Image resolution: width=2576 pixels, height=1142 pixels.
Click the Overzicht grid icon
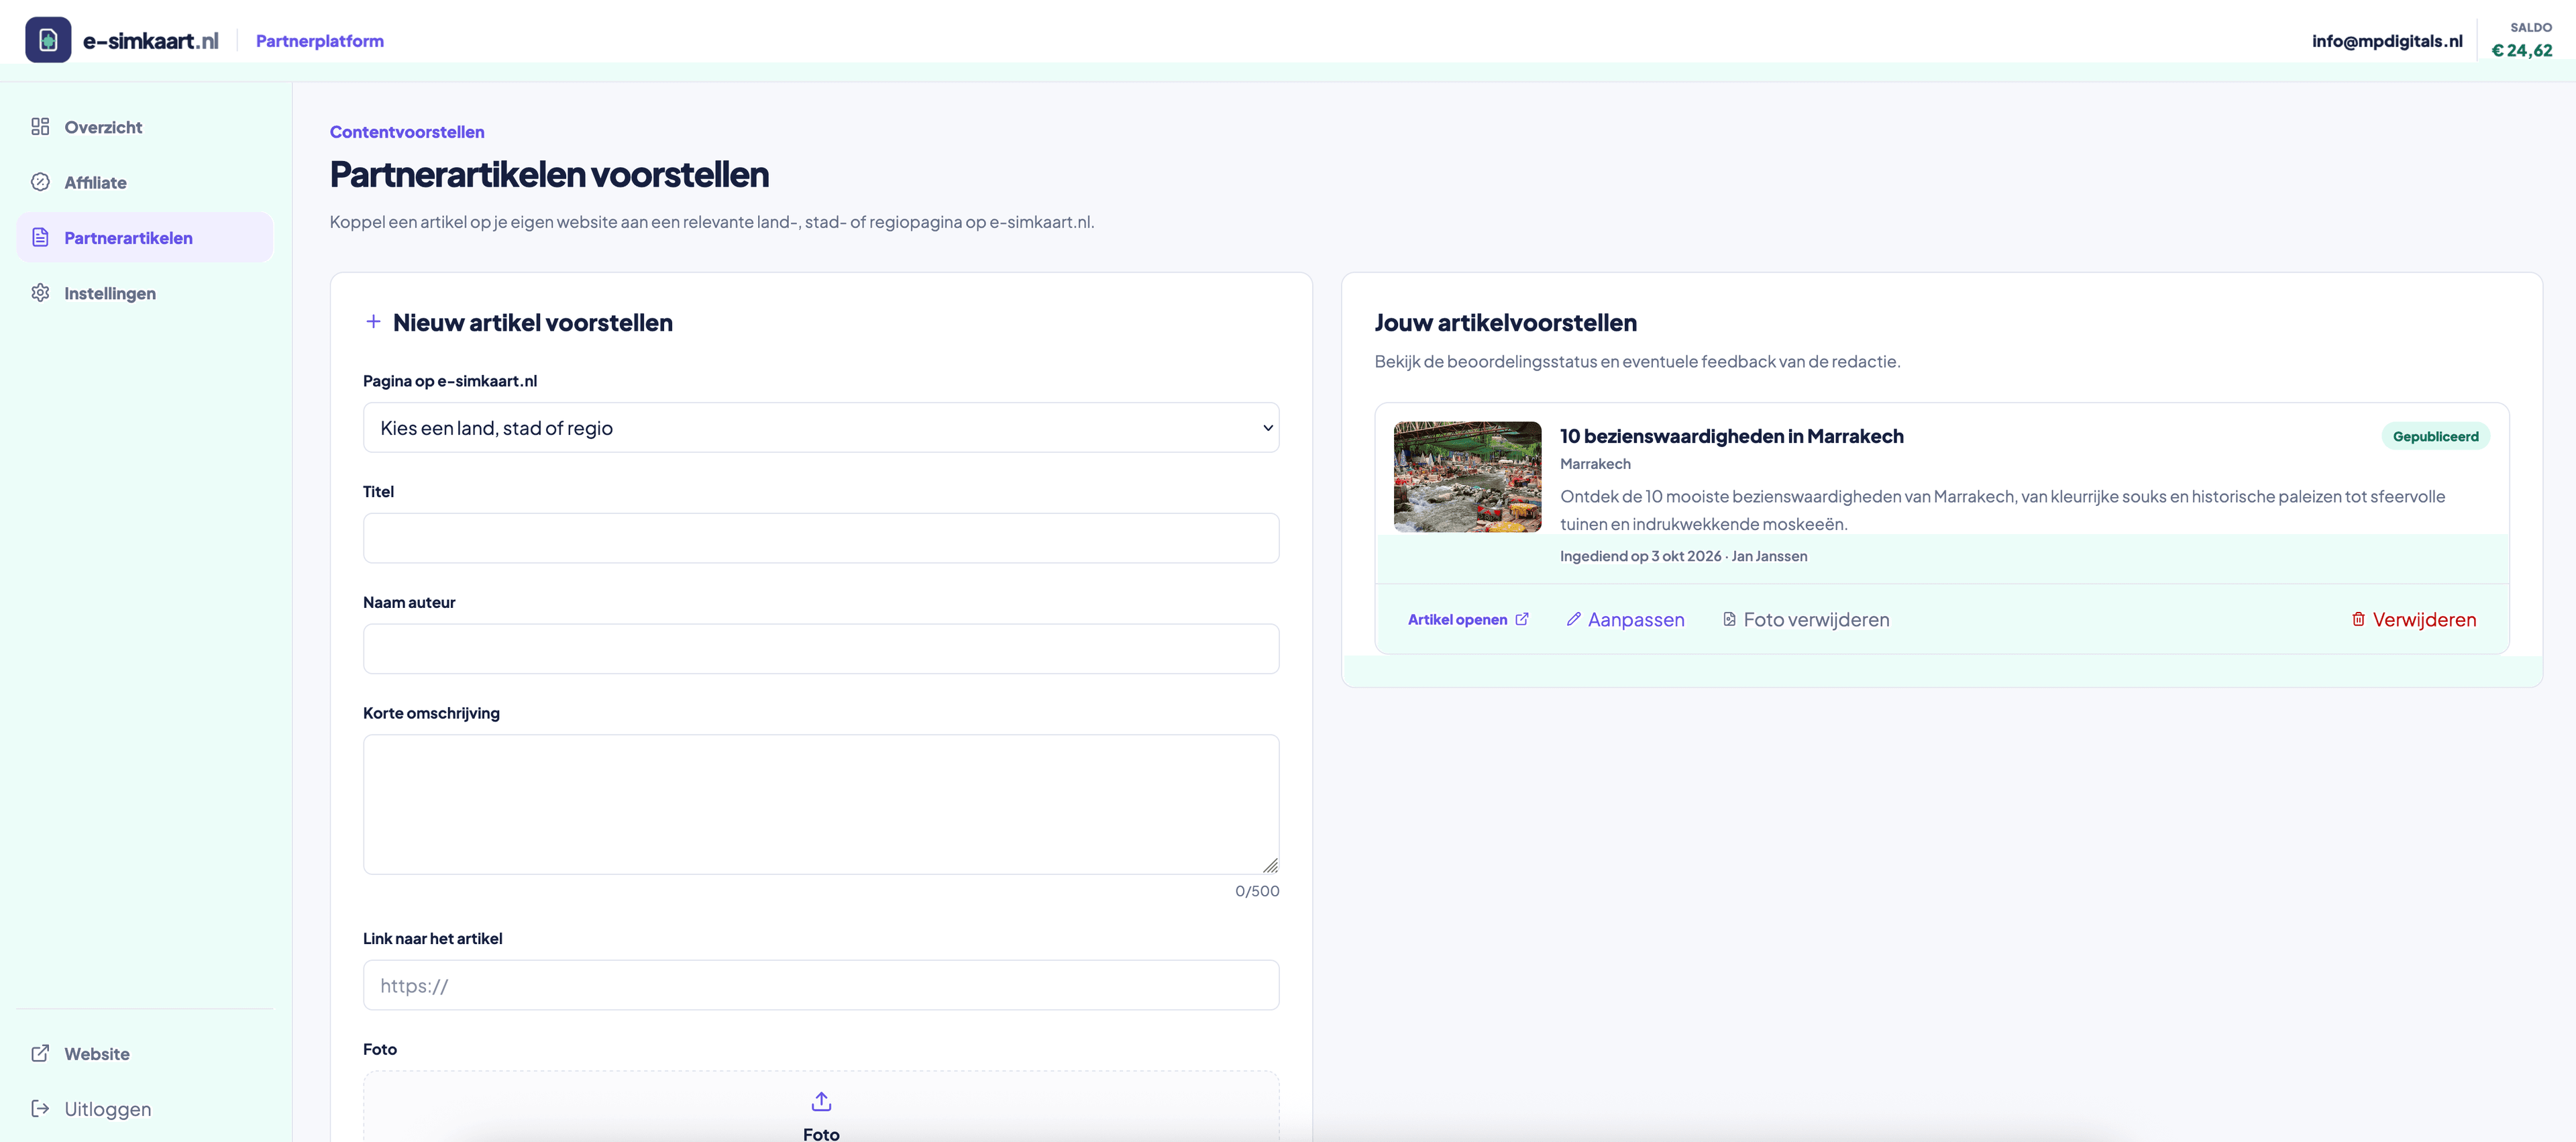pyautogui.click(x=40, y=126)
